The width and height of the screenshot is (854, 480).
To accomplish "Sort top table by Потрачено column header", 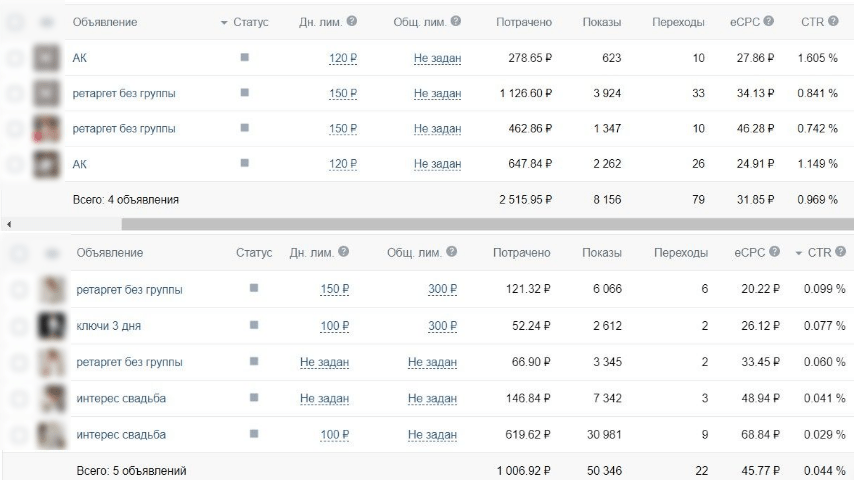I will point(524,22).
